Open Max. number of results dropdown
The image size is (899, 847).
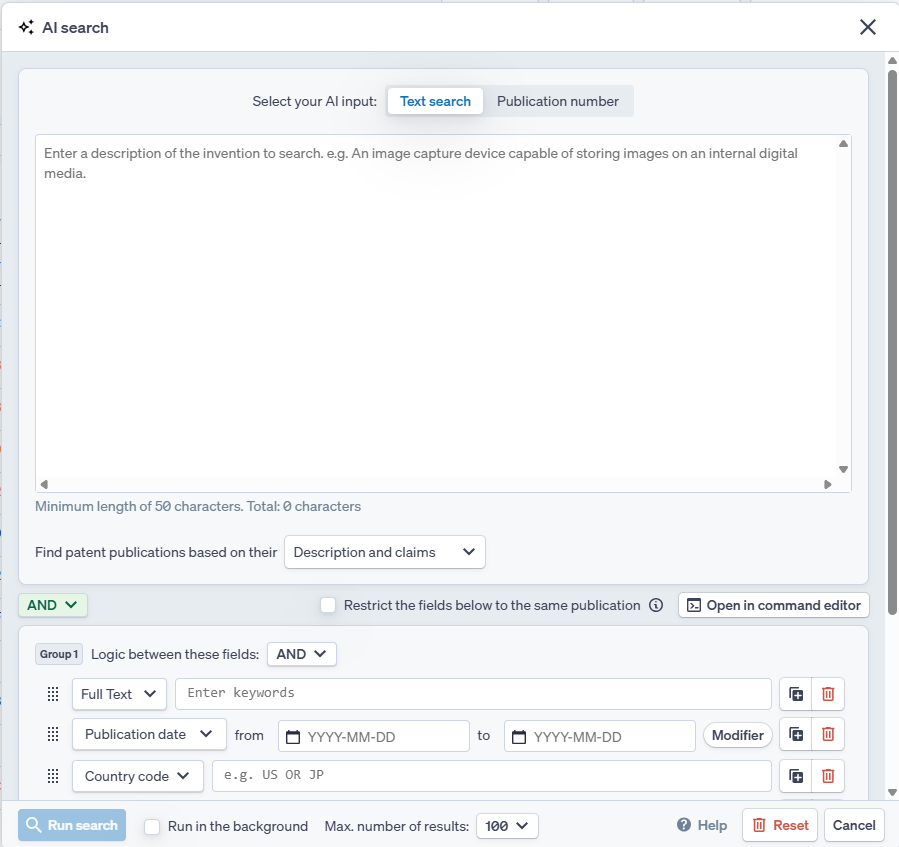(508, 826)
